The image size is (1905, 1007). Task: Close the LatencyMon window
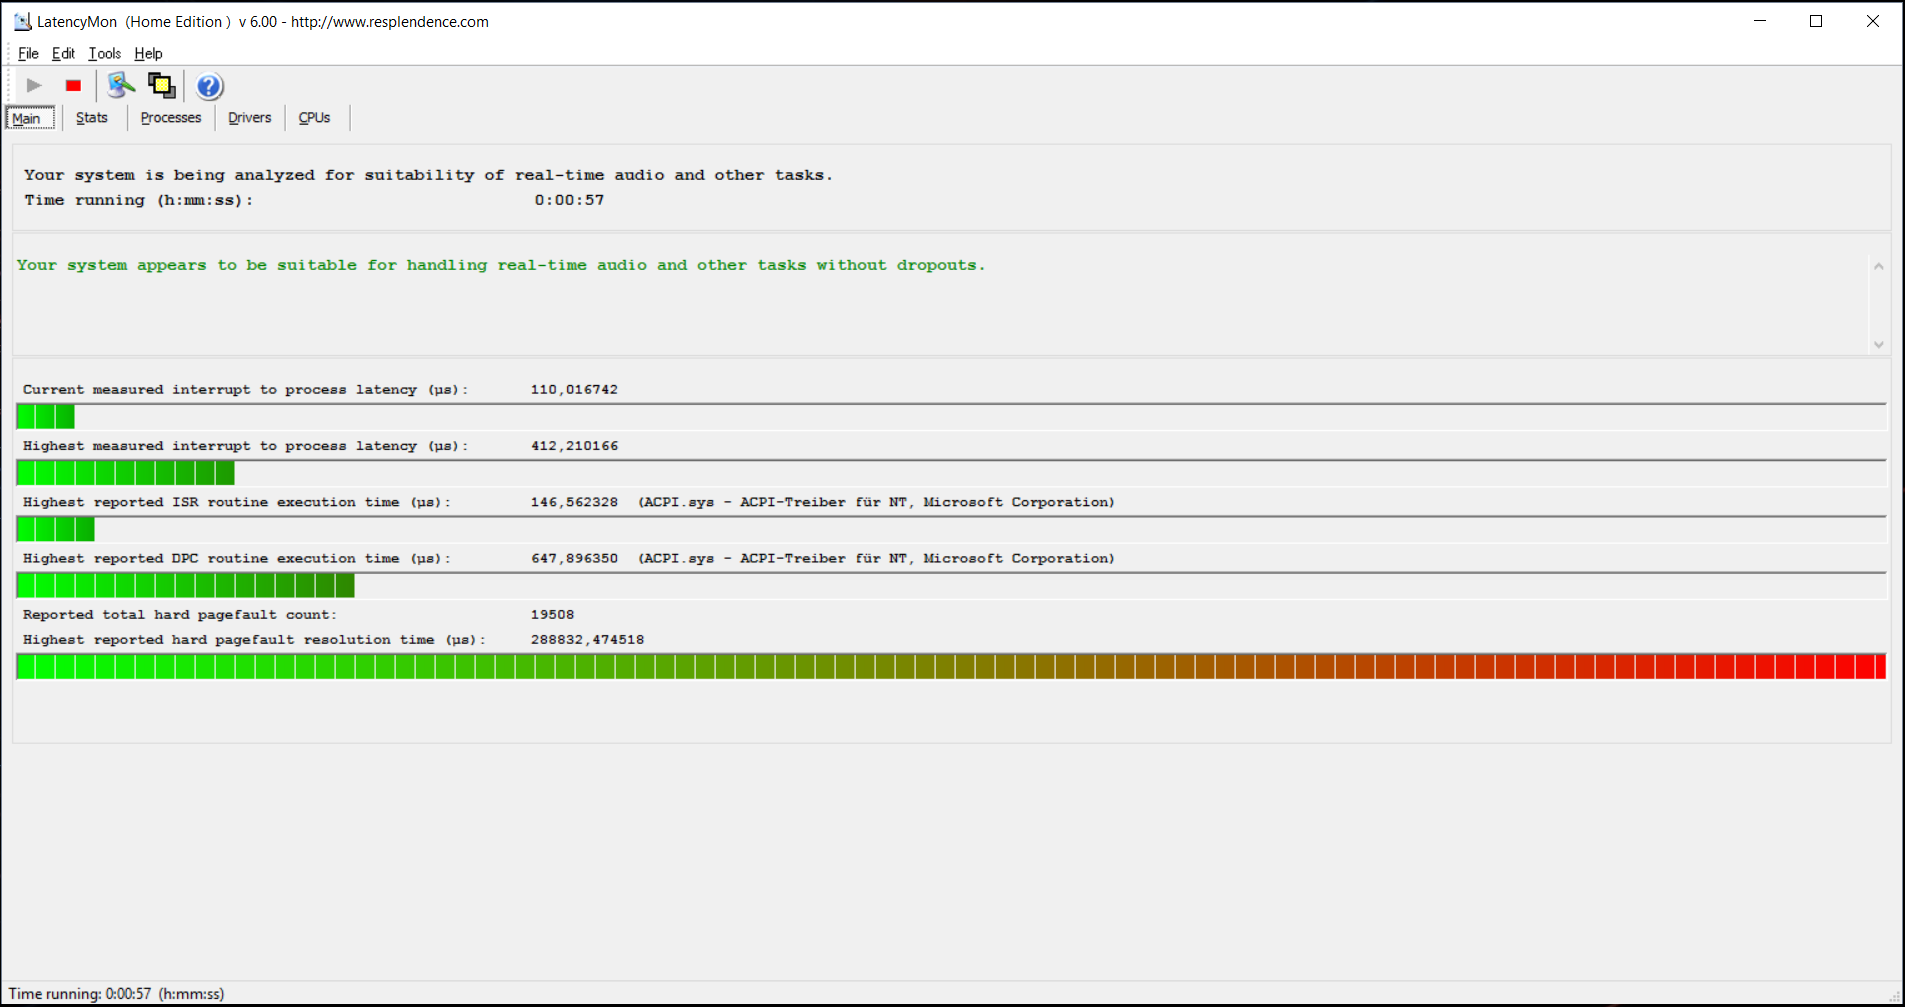point(1873,21)
